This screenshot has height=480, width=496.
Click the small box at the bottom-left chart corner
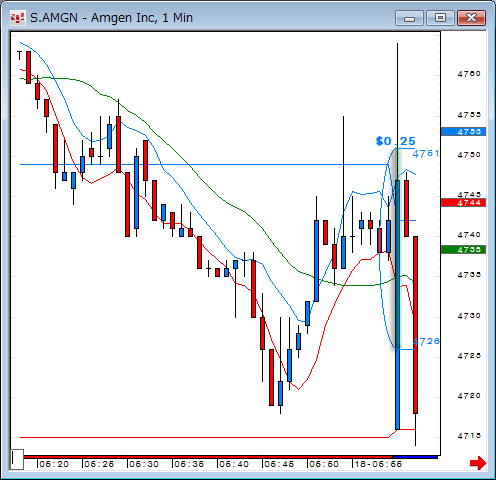(17, 459)
